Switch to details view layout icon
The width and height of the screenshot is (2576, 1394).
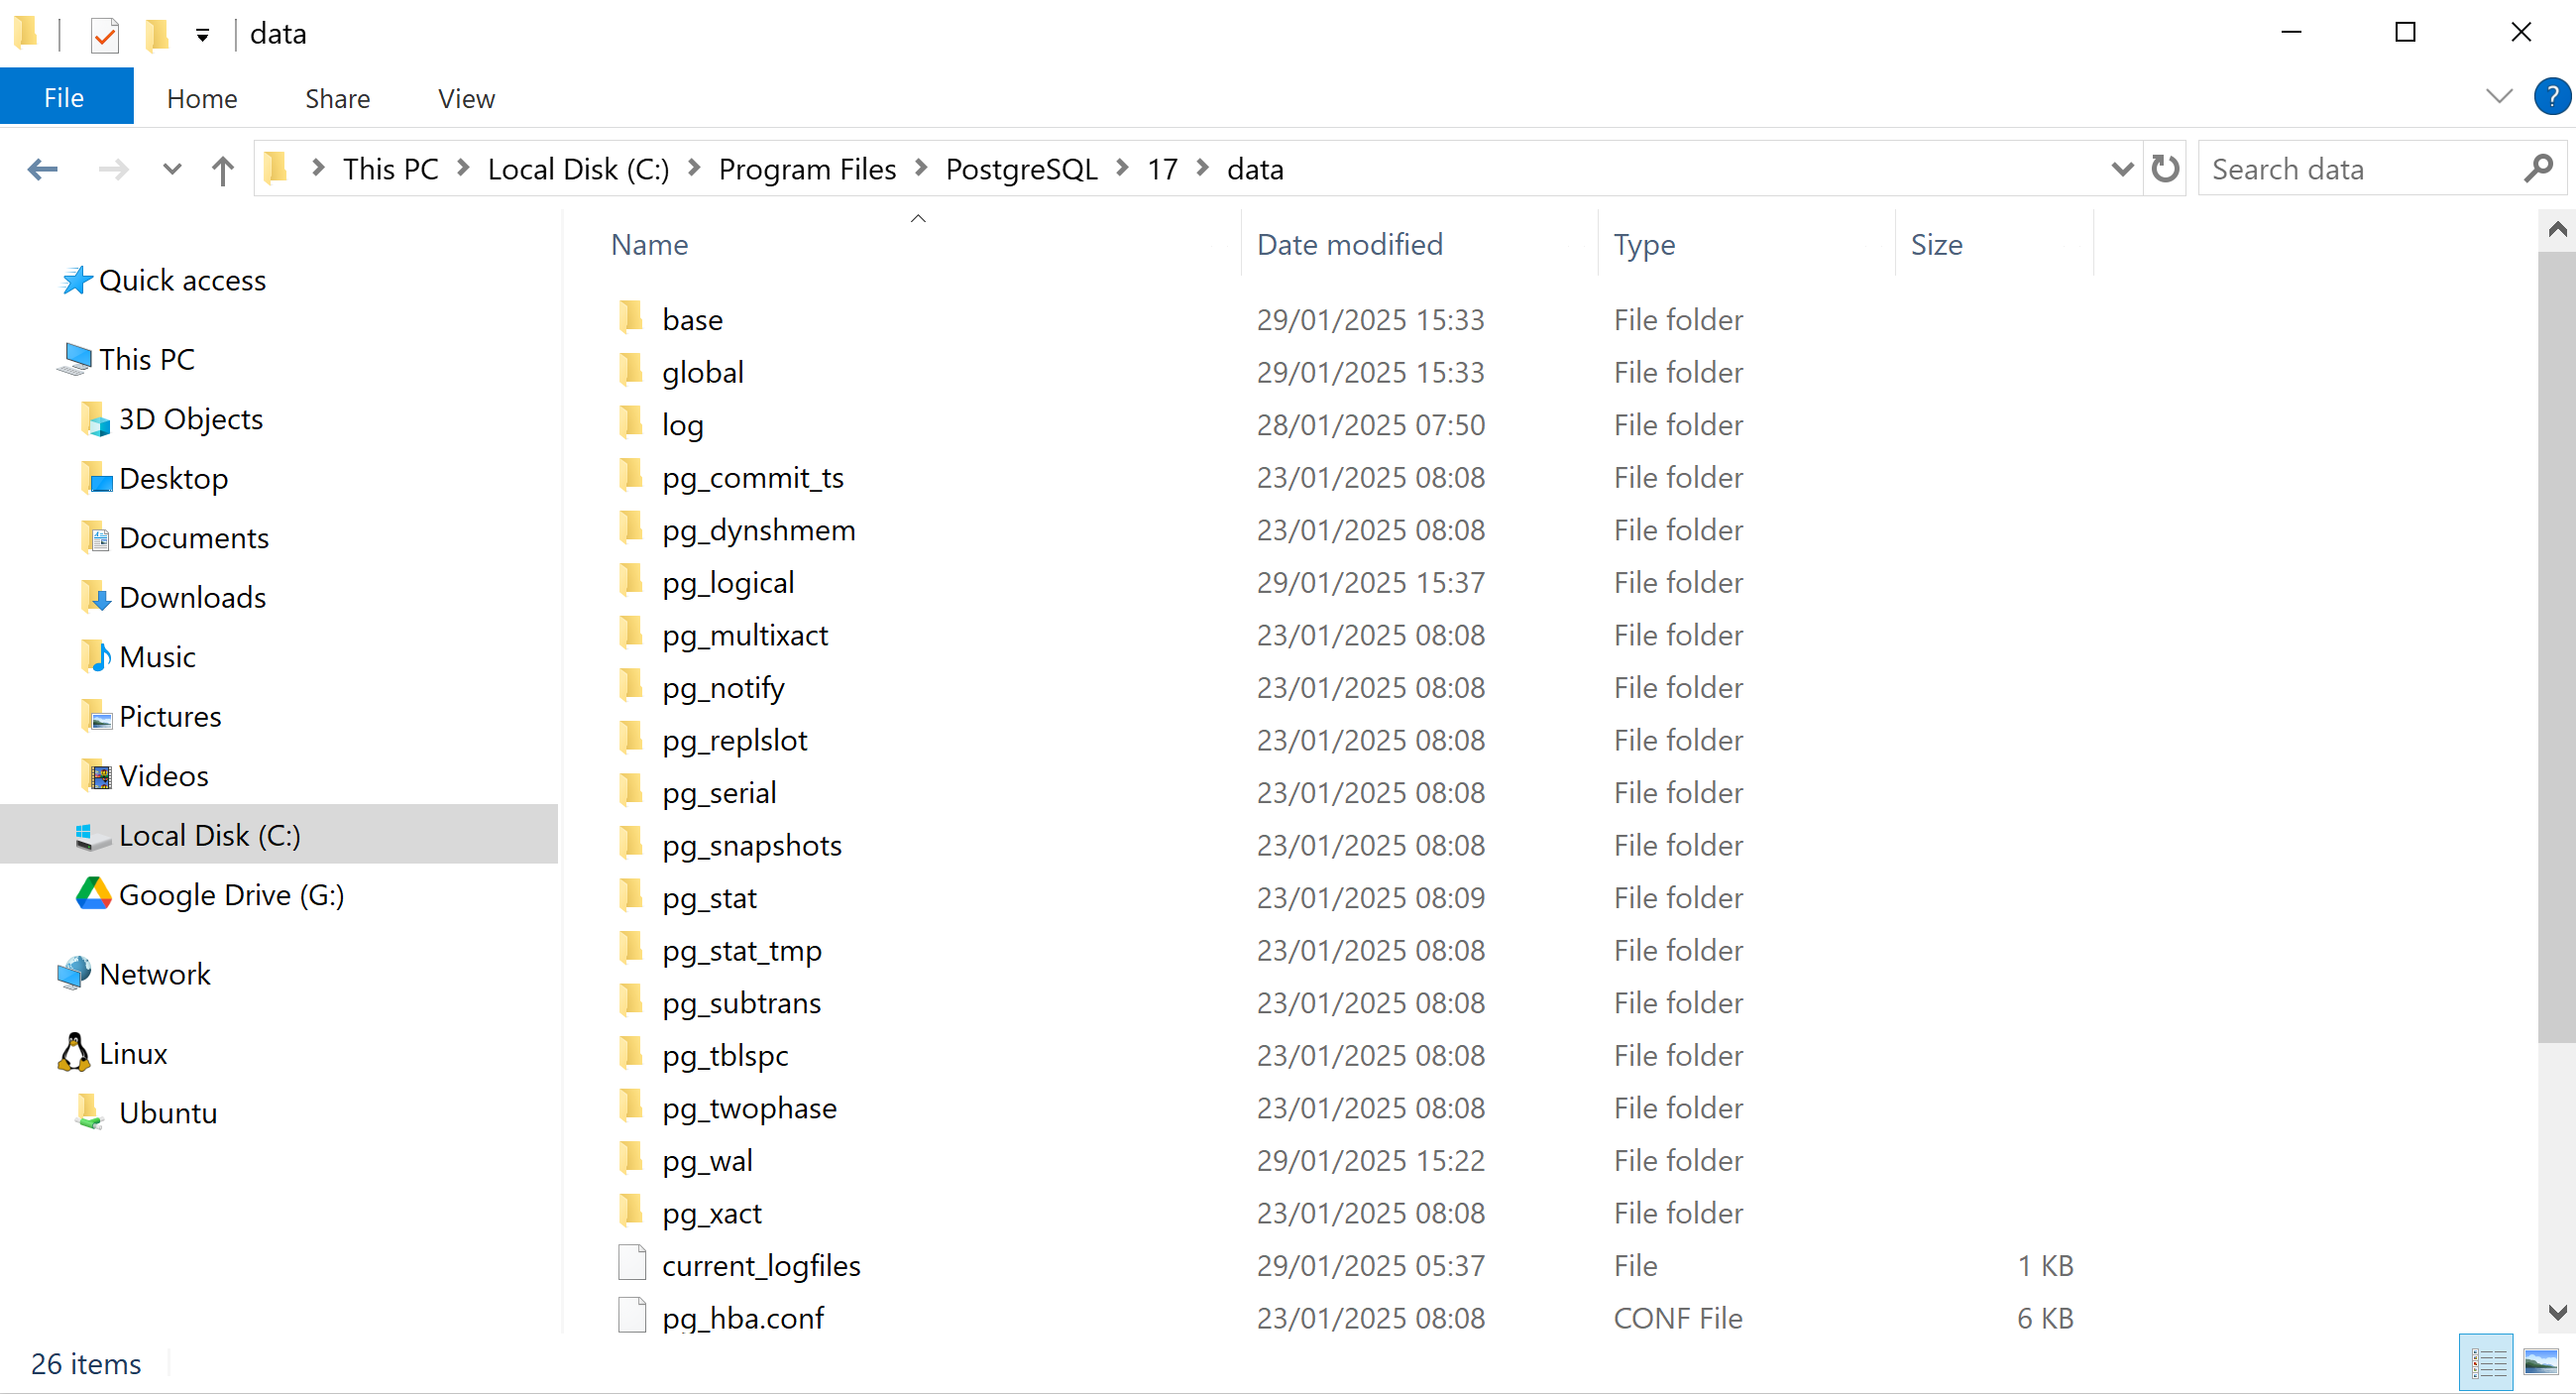[2487, 1362]
